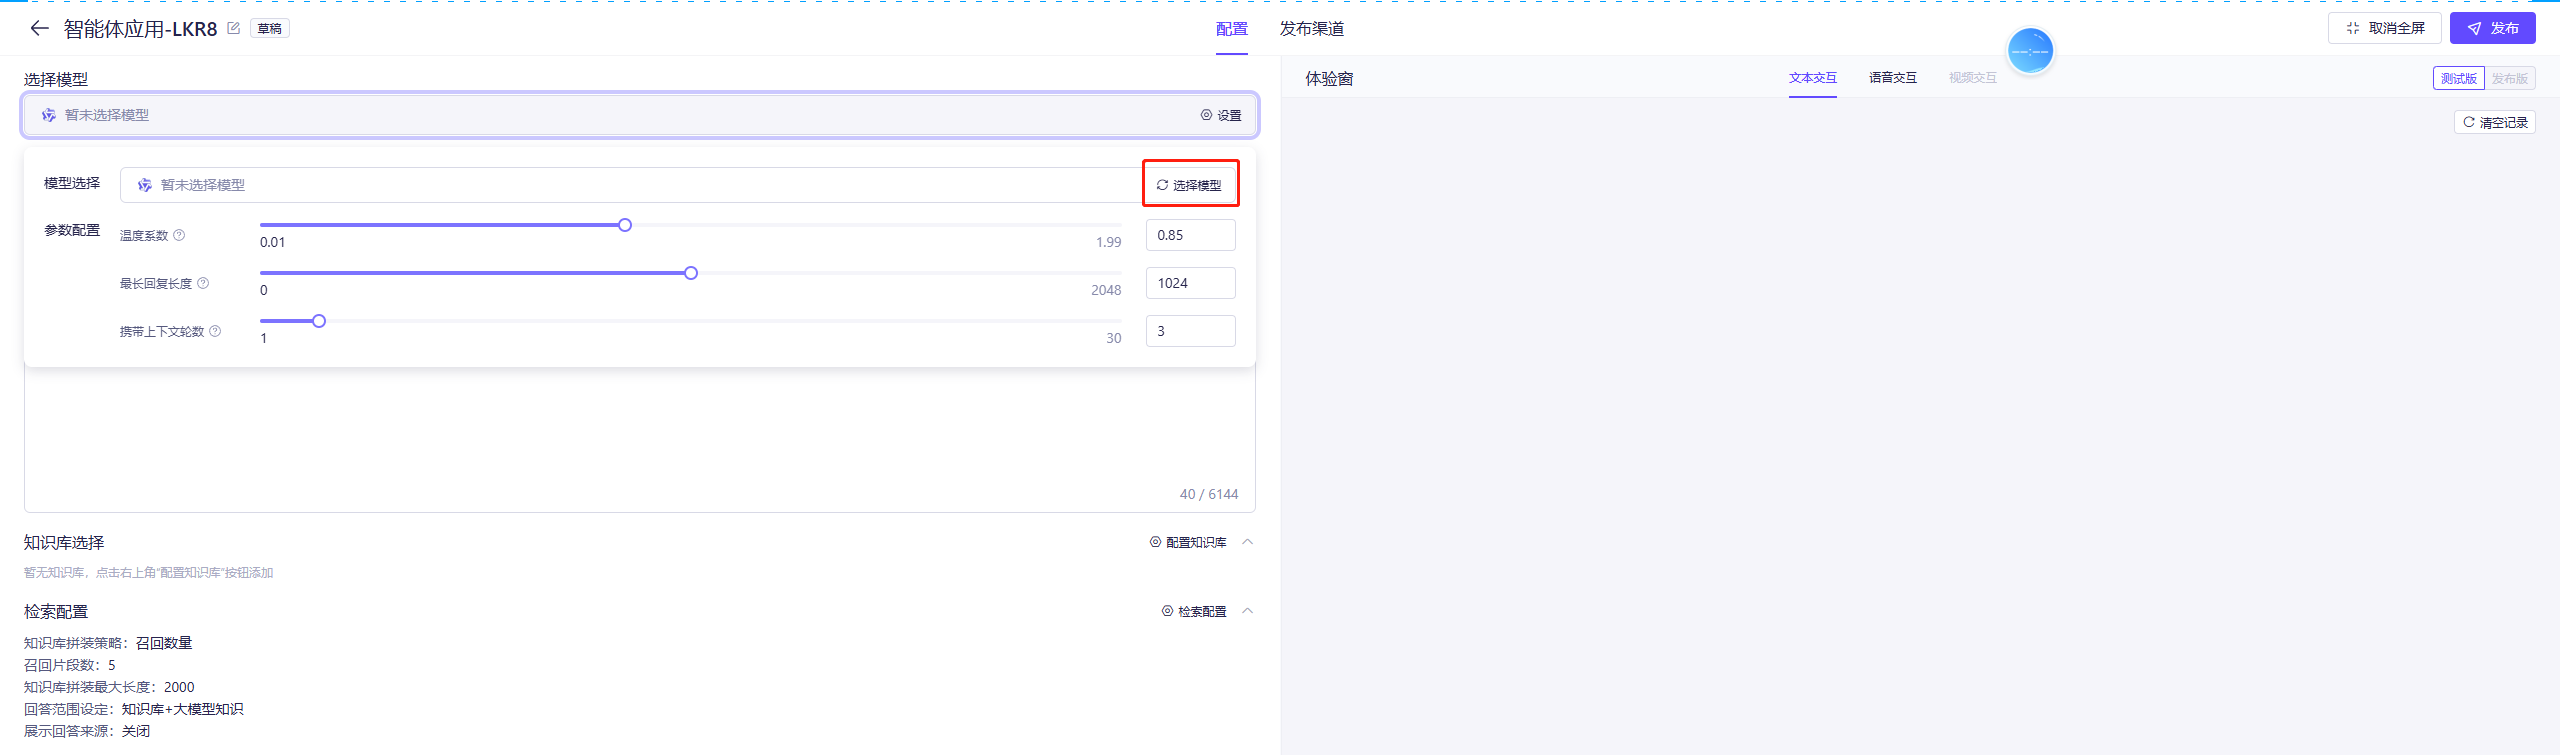Click the 40 / 6144 character counter
Screen dimensions: 2560x755
tap(1208, 494)
